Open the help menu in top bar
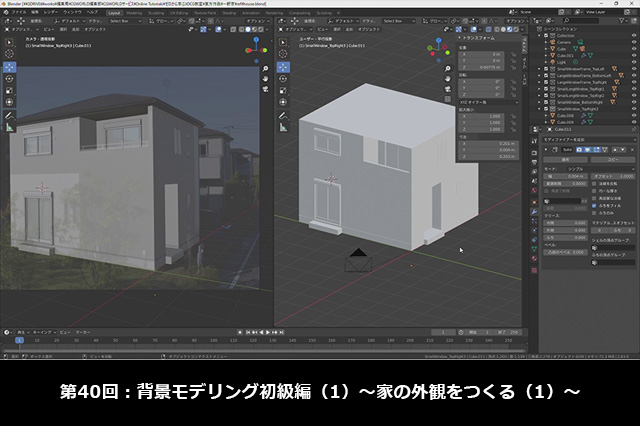The width and height of the screenshot is (640, 426). (x=92, y=12)
